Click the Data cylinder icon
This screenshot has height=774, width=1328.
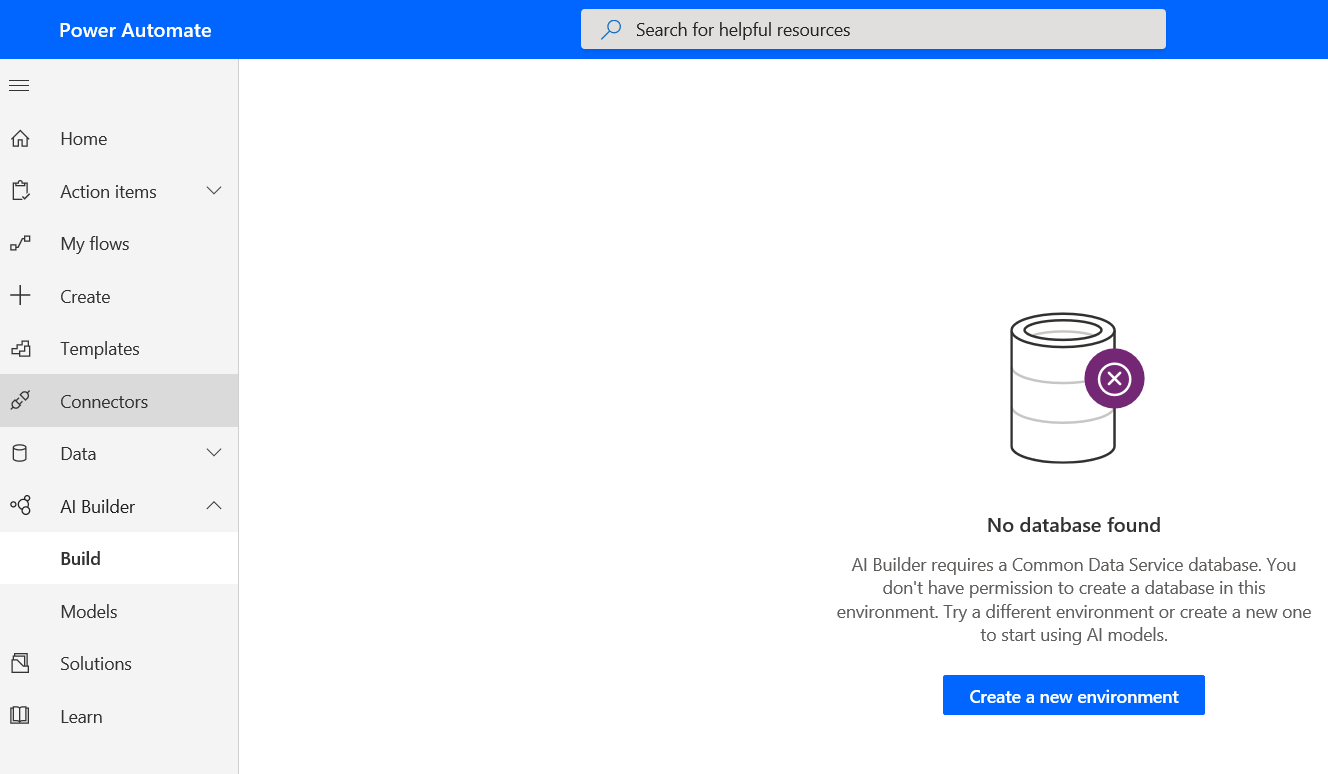click(20, 454)
